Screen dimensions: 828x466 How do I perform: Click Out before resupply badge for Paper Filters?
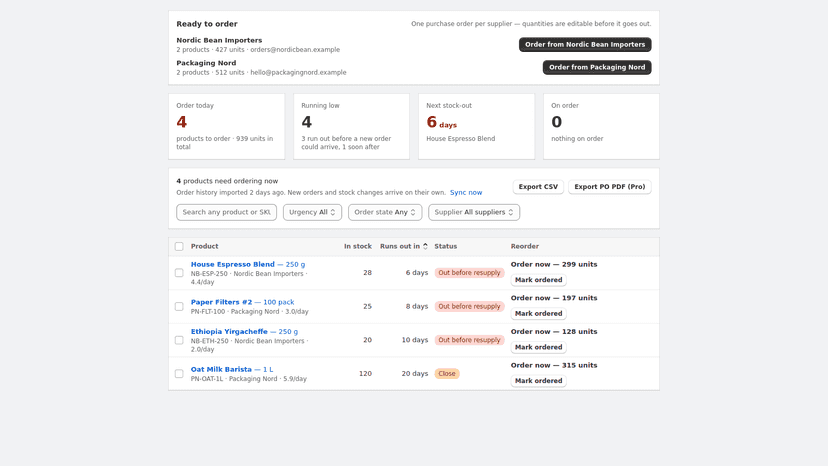[469, 306]
